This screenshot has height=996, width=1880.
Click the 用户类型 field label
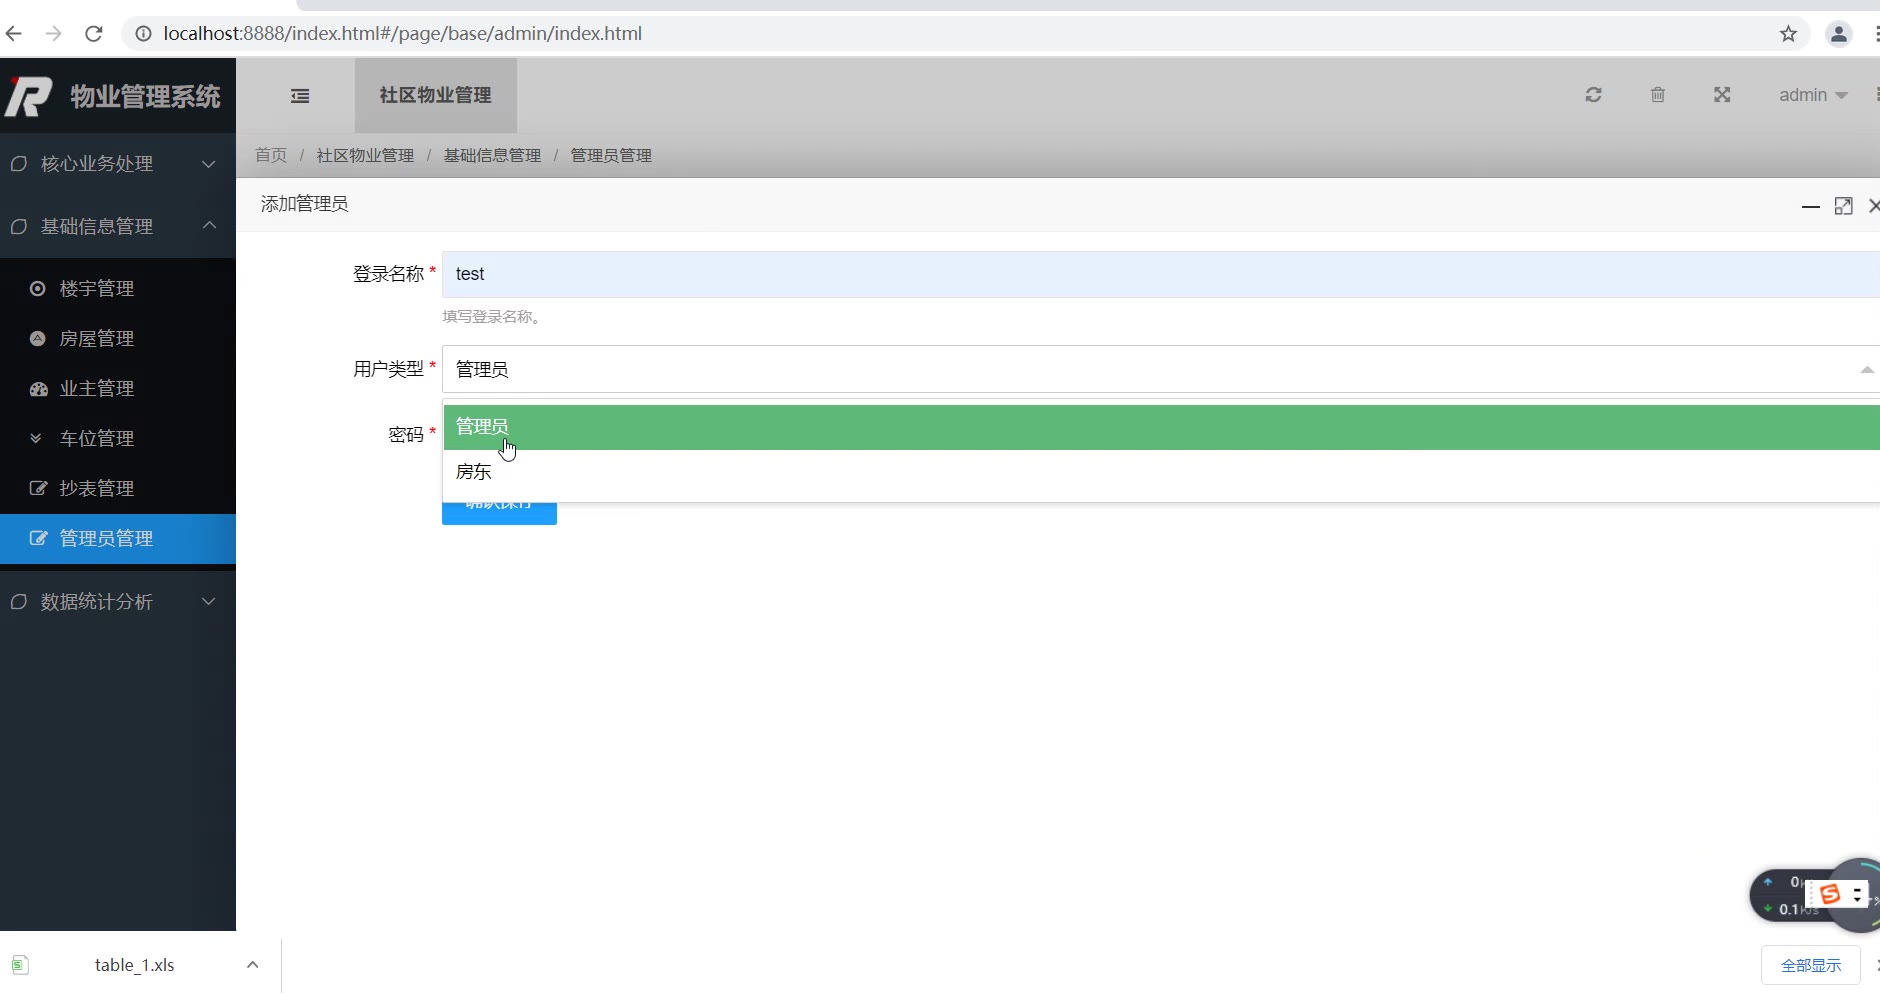tap(388, 370)
